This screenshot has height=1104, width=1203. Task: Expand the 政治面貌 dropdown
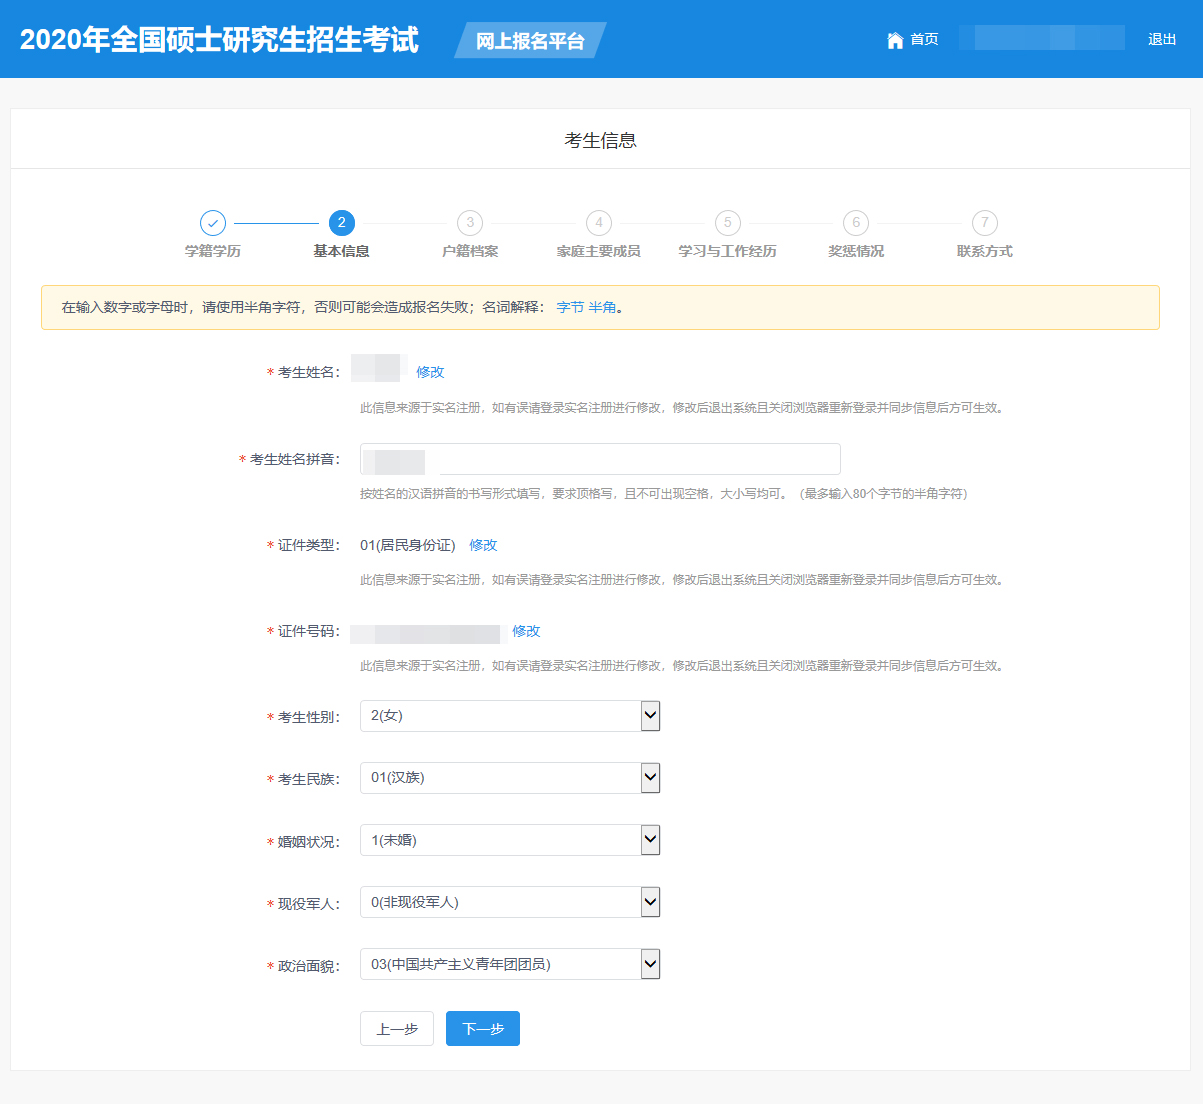(x=510, y=964)
